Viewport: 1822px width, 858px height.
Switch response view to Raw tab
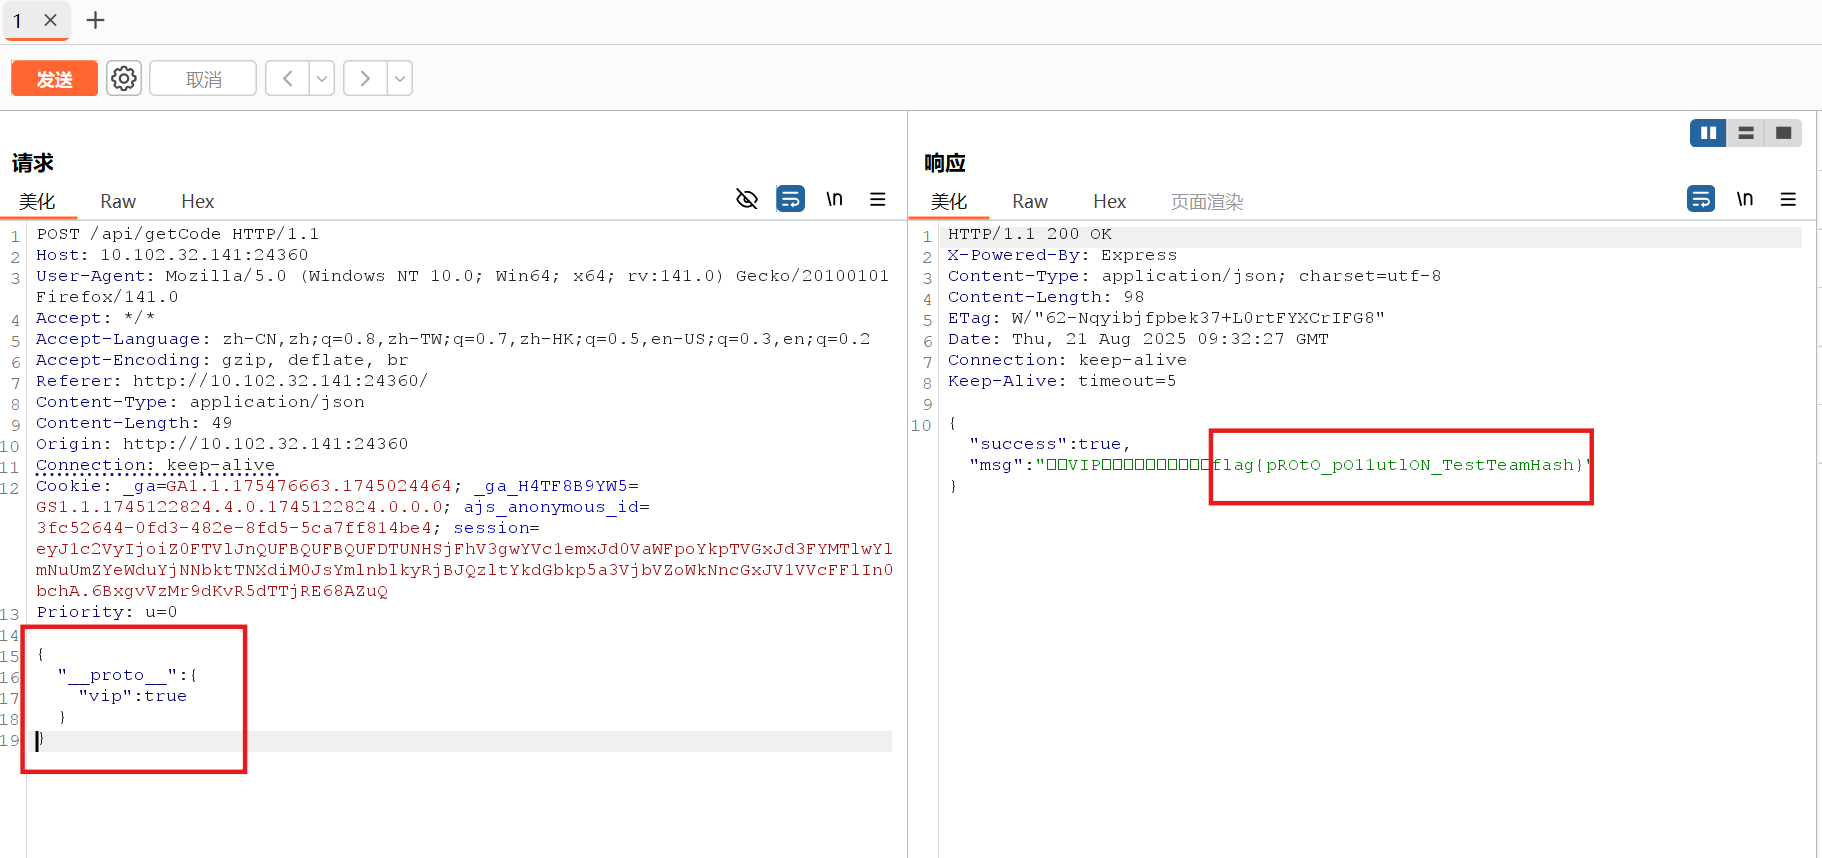[1030, 201]
